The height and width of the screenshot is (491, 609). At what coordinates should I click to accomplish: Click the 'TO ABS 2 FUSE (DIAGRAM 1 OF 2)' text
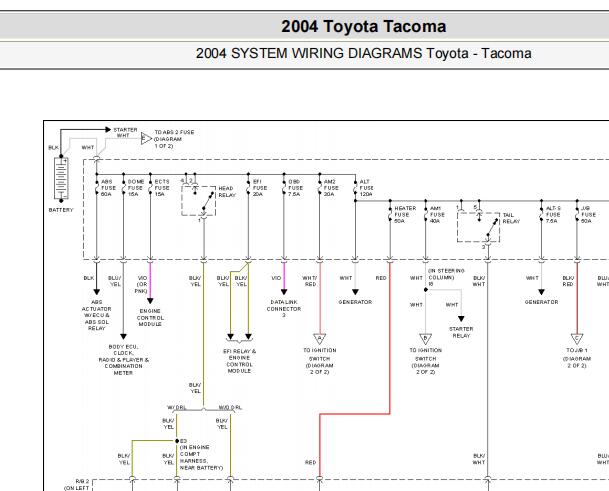[174, 139]
